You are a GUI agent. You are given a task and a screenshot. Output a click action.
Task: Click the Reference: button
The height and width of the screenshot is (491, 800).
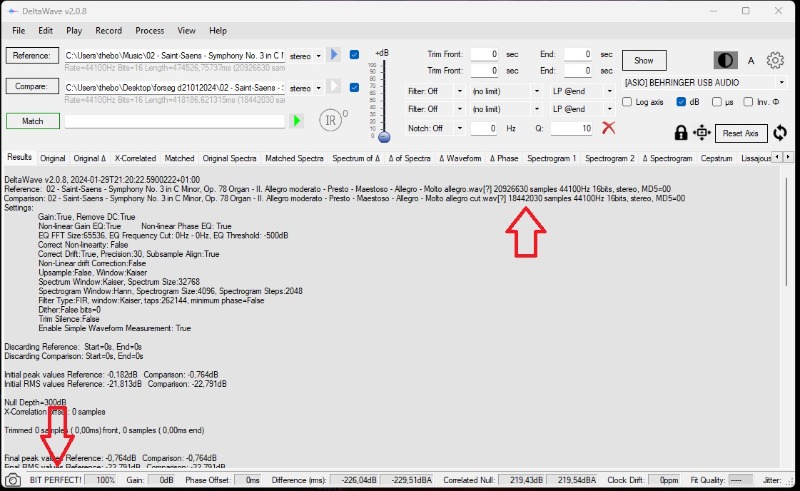coord(32,56)
